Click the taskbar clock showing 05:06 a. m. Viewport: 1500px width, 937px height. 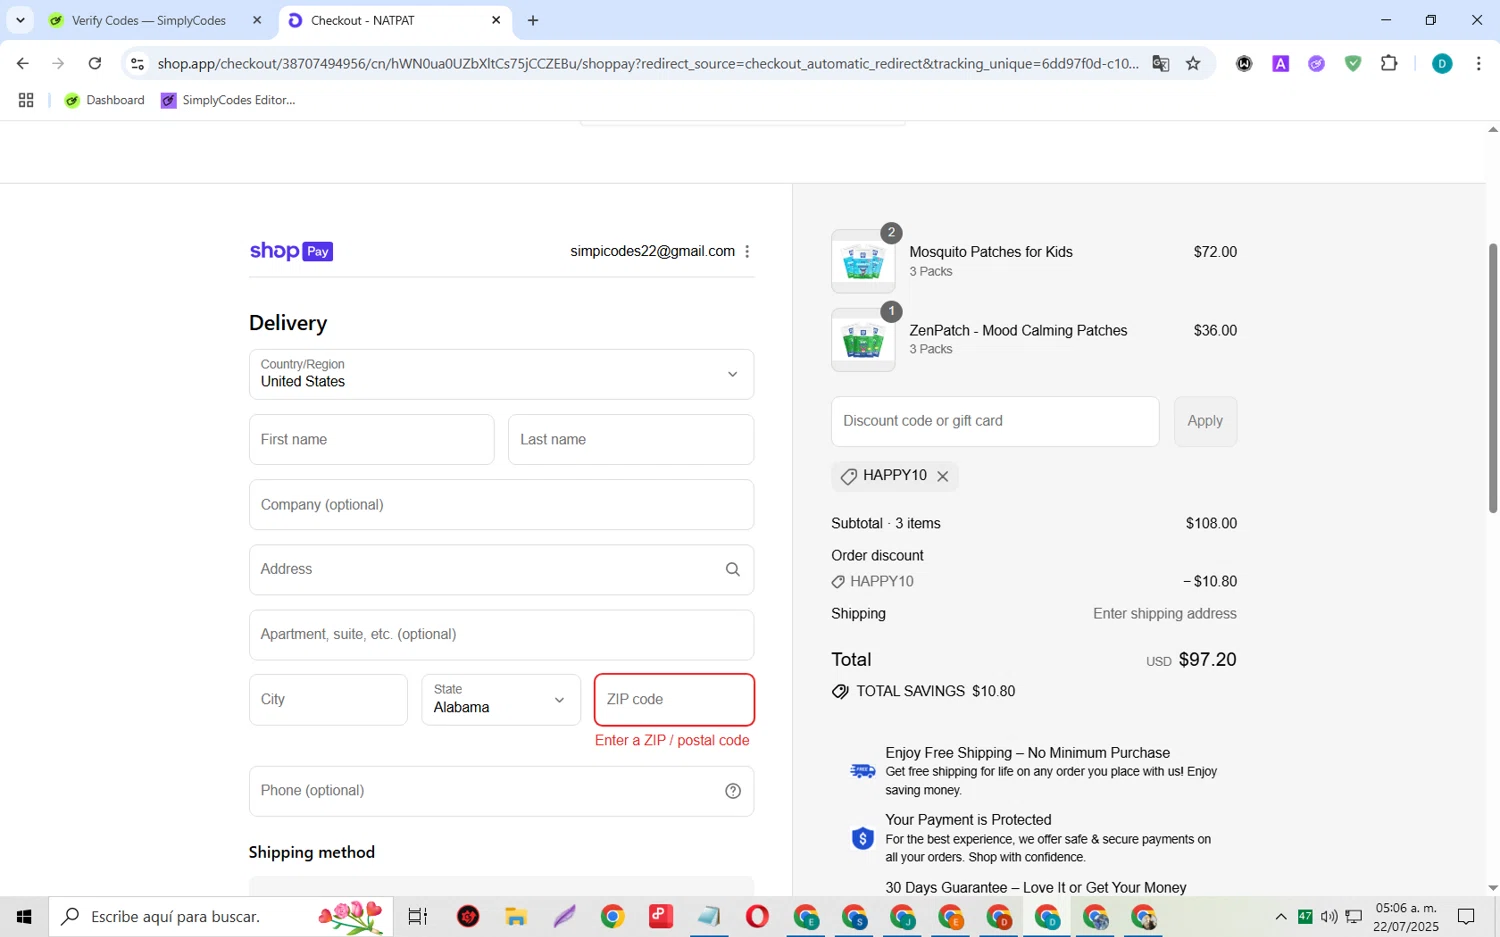pyautogui.click(x=1406, y=917)
